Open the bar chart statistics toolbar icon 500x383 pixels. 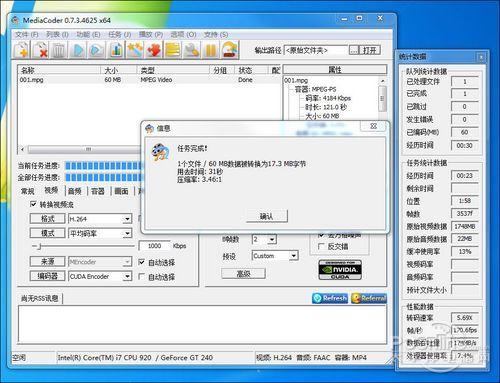point(116,50)
